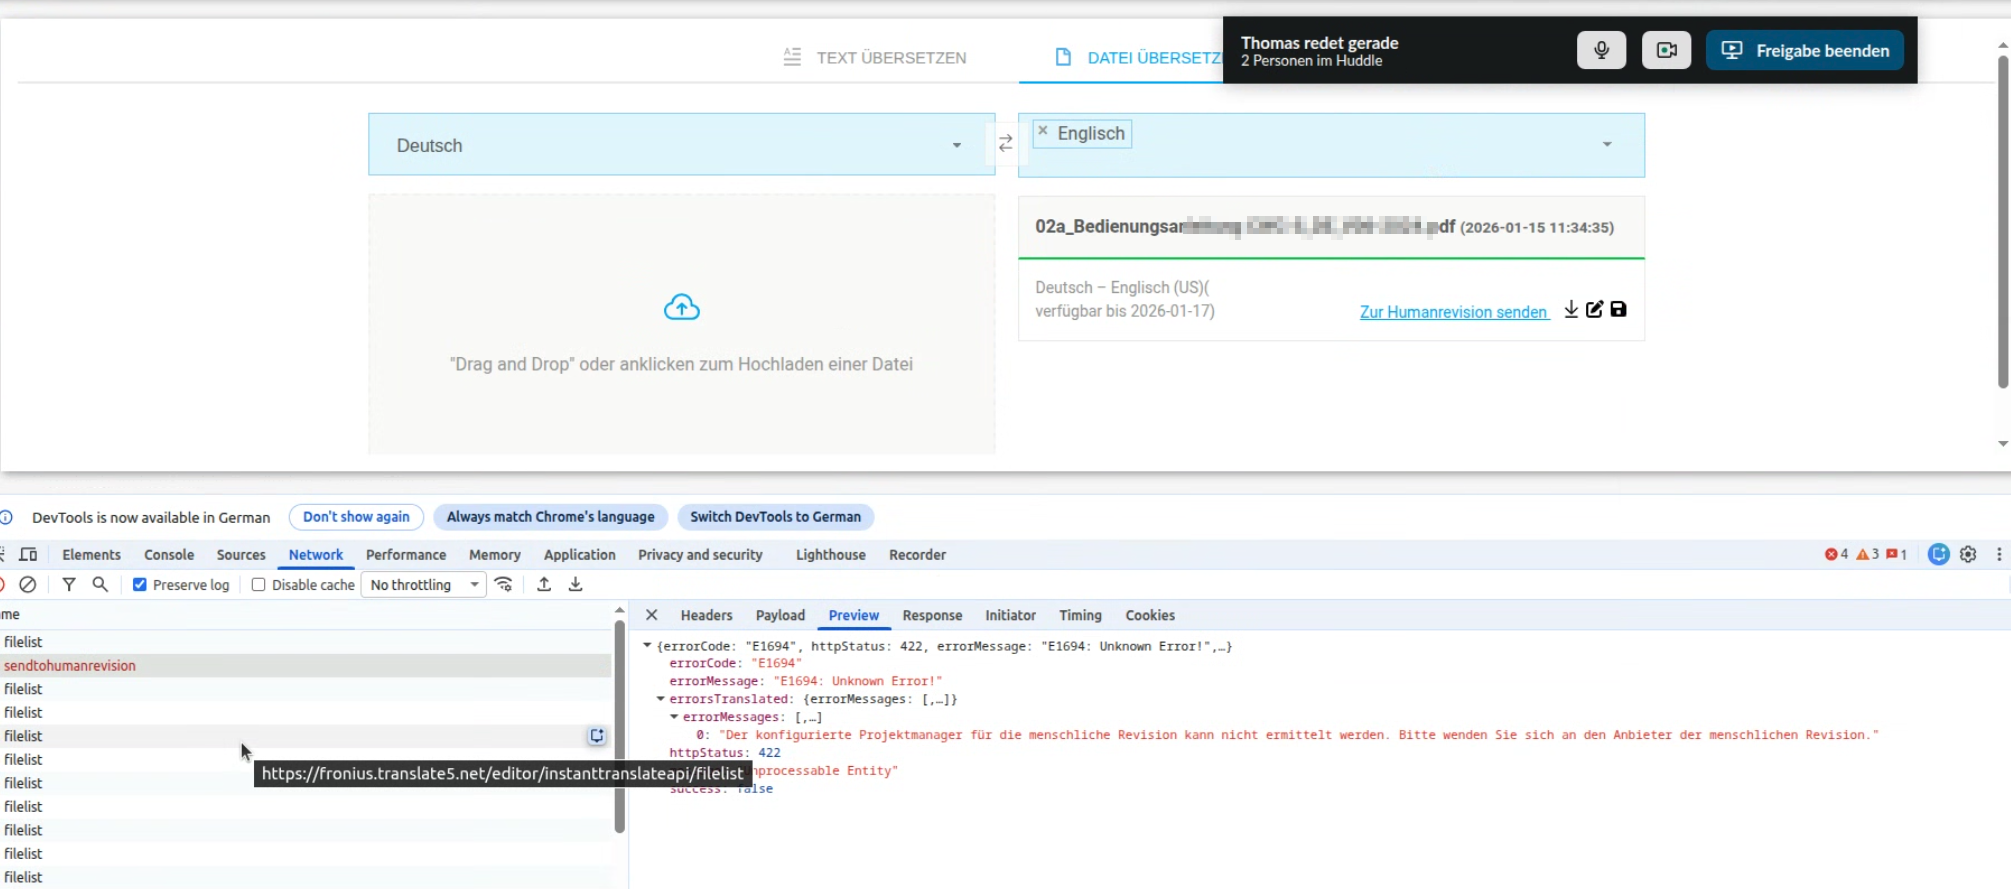Switch to the Response tab

coord(931,616)
